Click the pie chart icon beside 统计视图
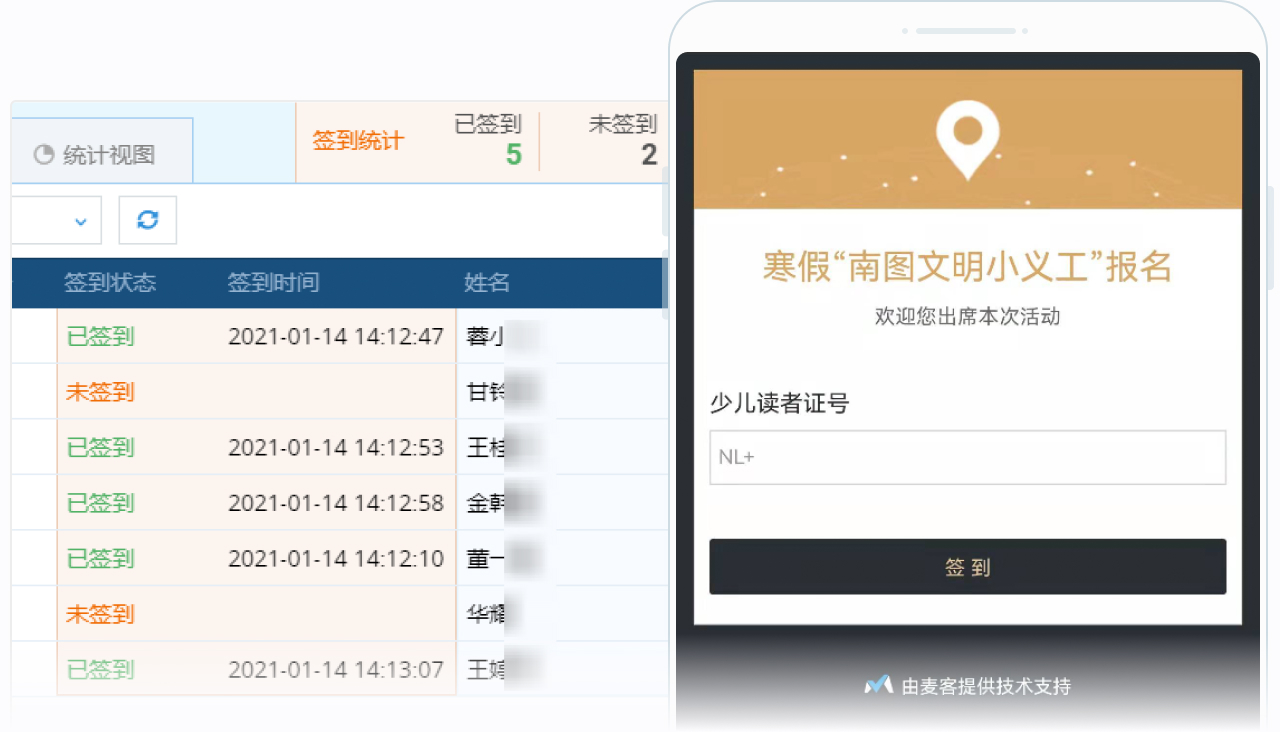Image resolution: width=1280 pixels, height=732 pixels. tap(43, 155)
